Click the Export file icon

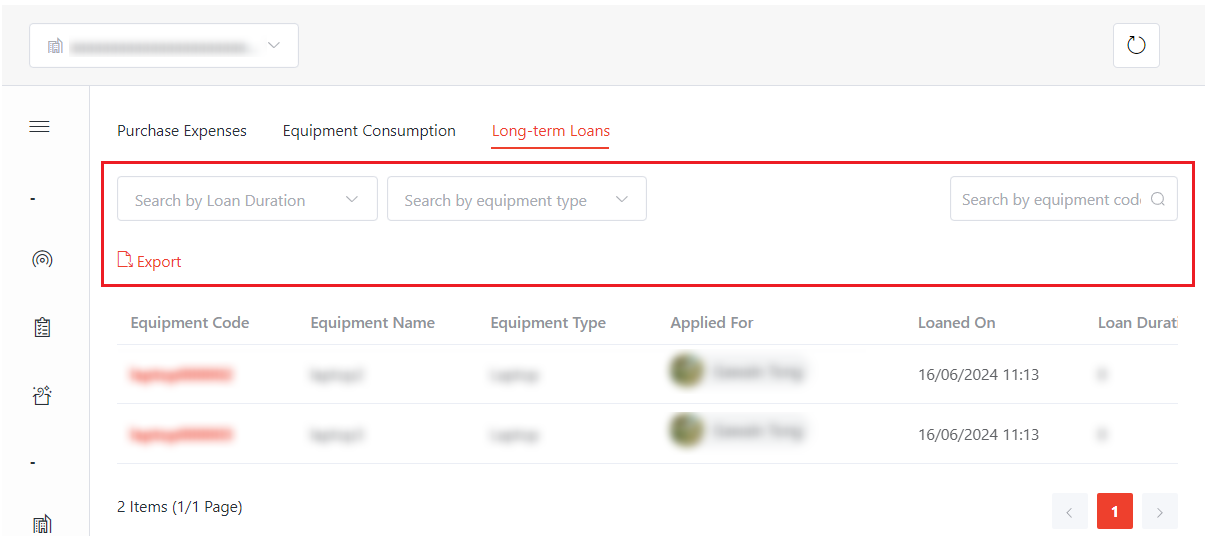click(125, 260)
